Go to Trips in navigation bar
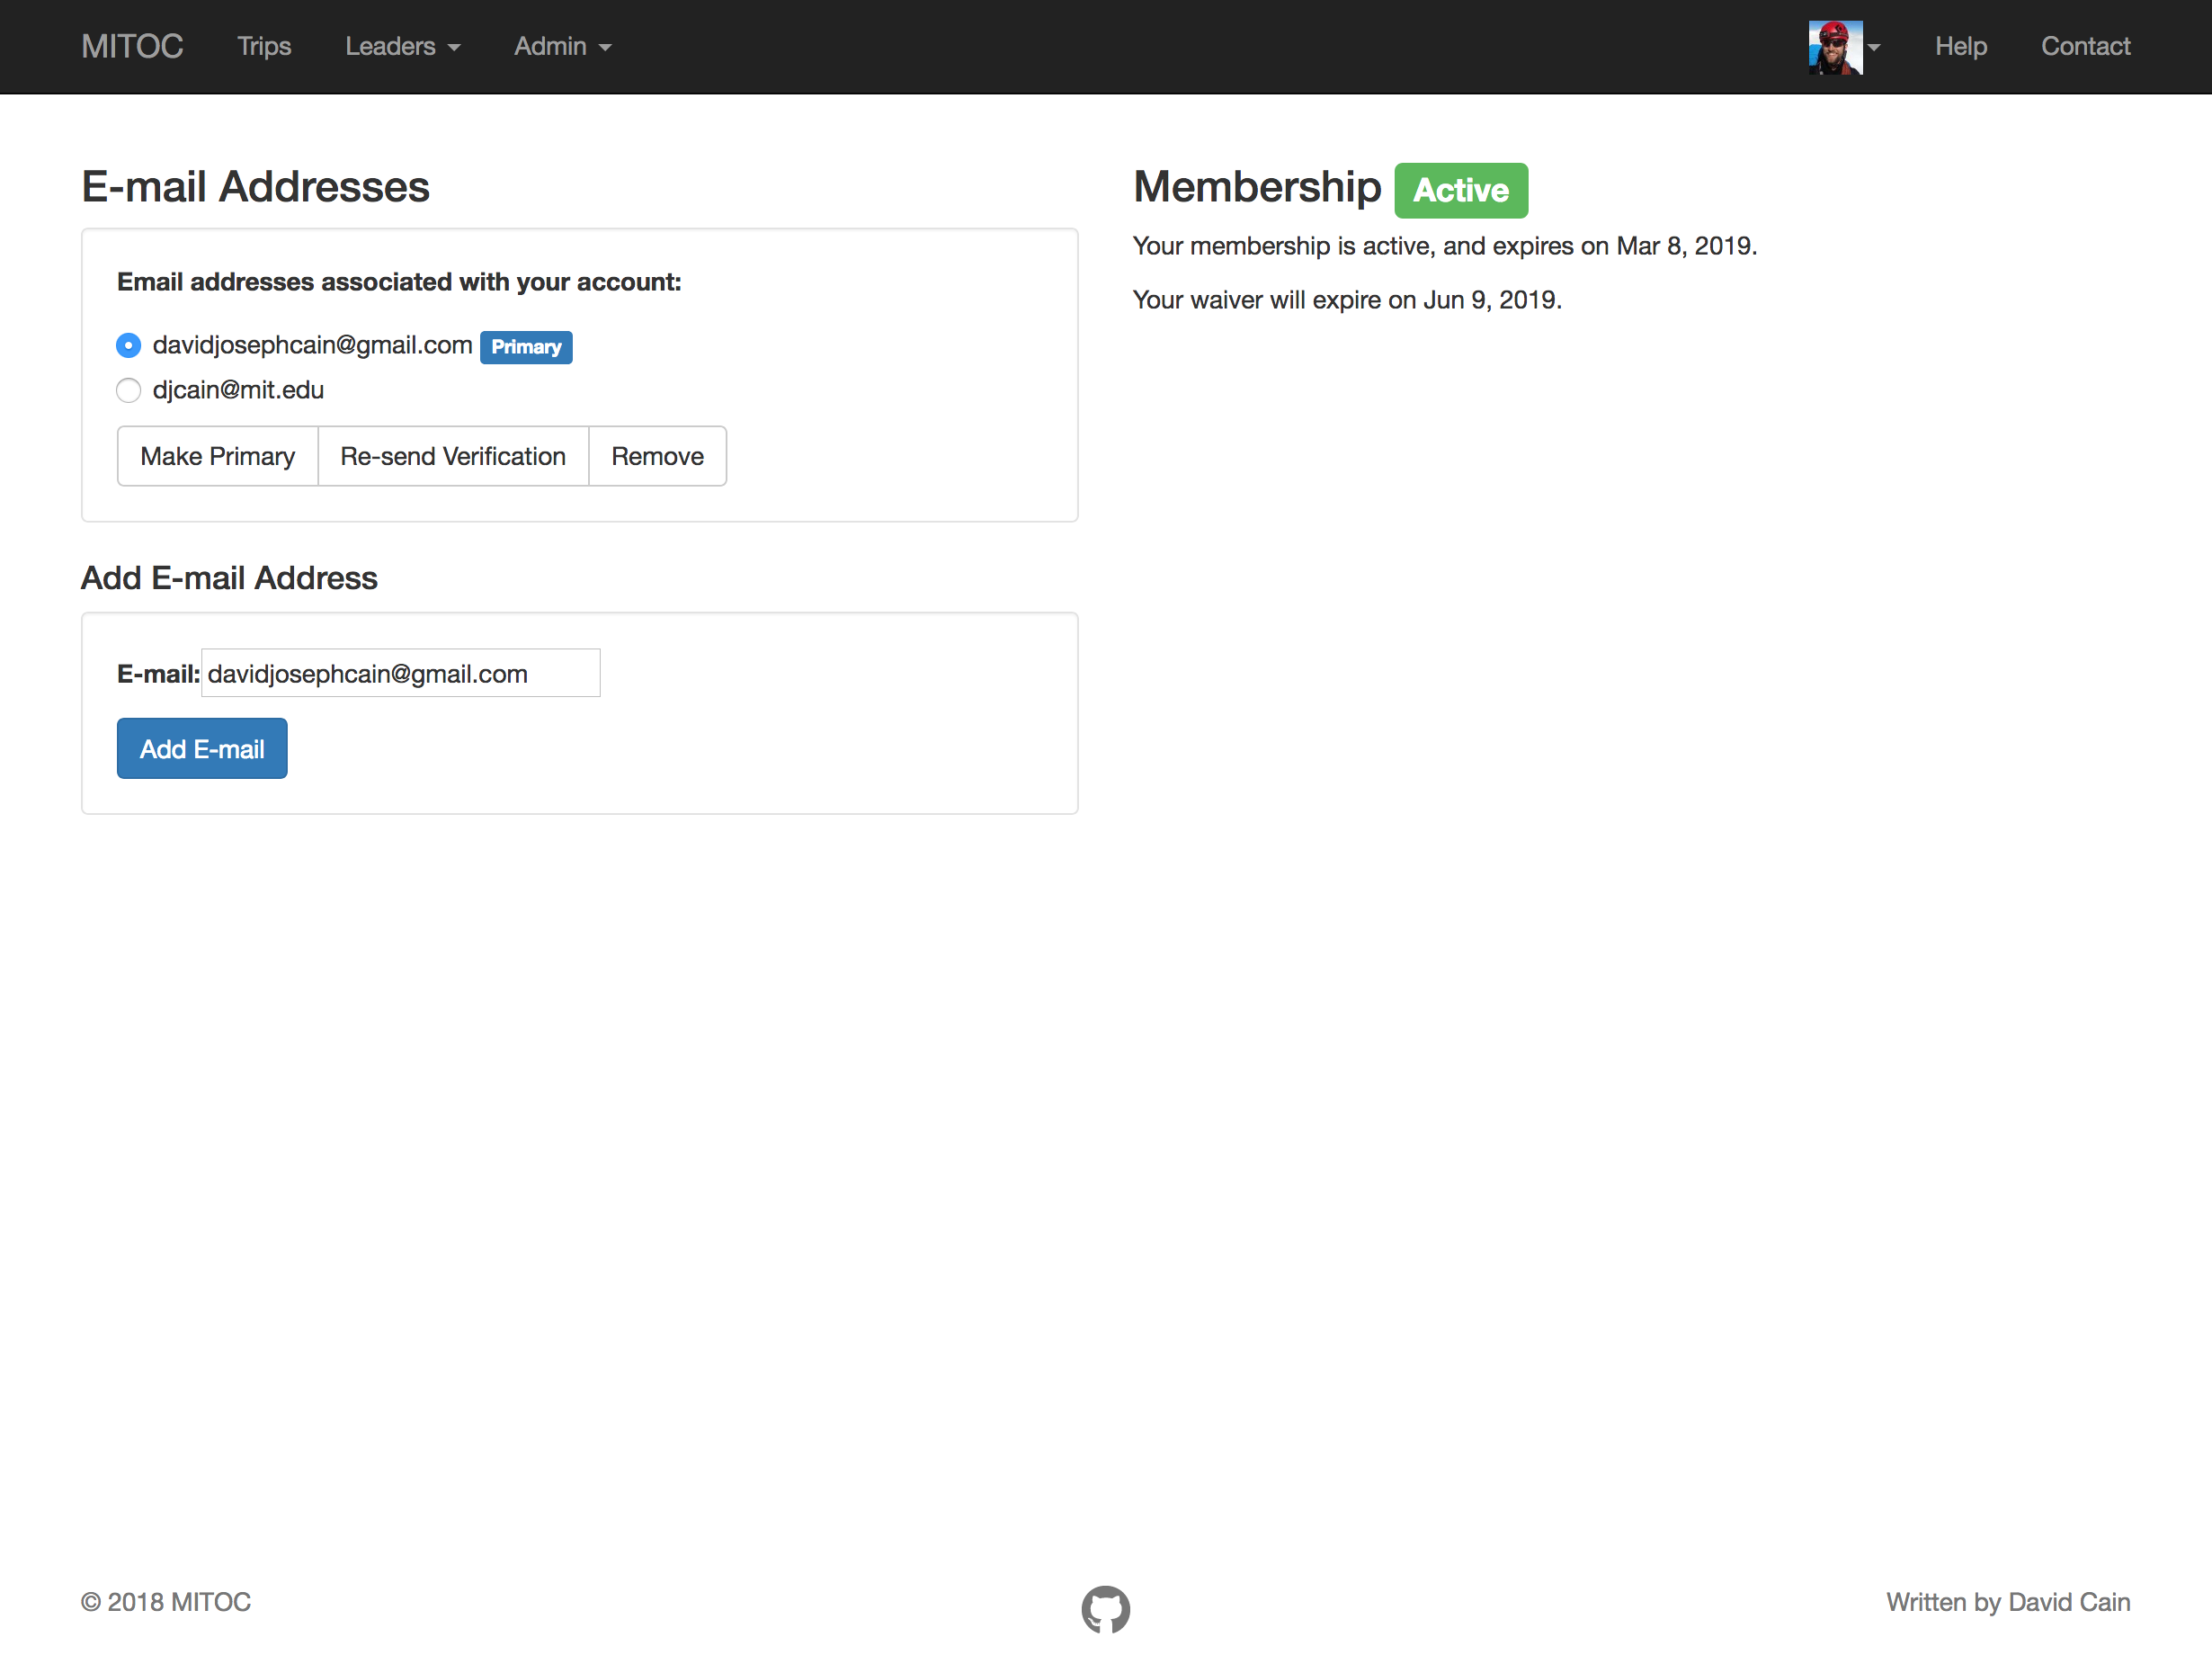This screenshot has width=2212, height=1655. [264, 47]
